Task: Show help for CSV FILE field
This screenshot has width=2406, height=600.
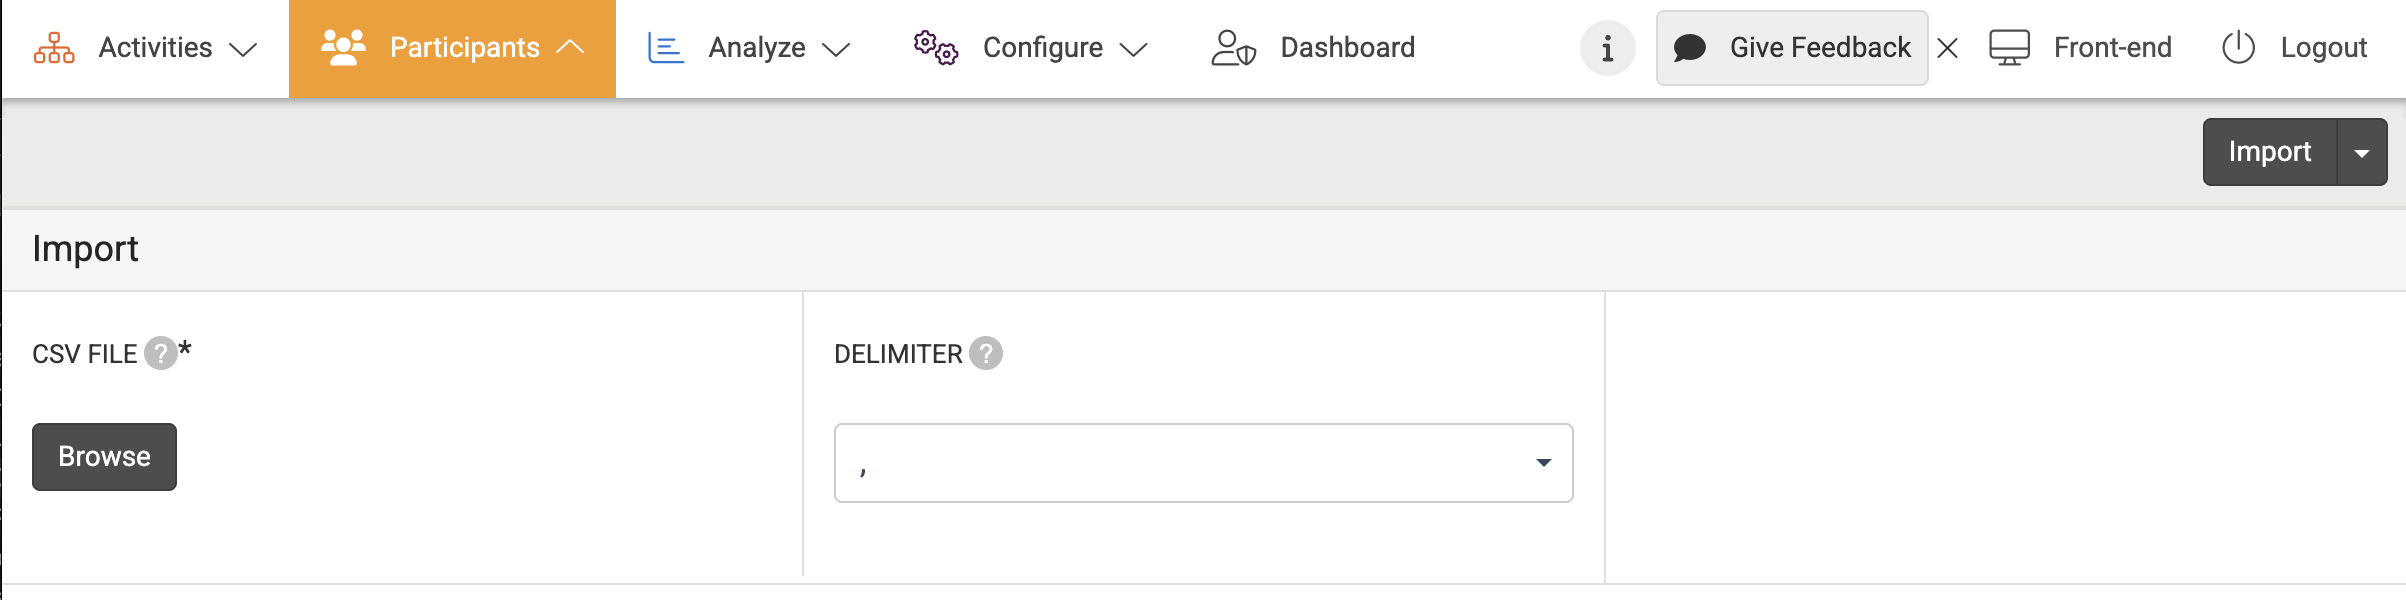Action: pyautogui.click(x=160, y=353)
